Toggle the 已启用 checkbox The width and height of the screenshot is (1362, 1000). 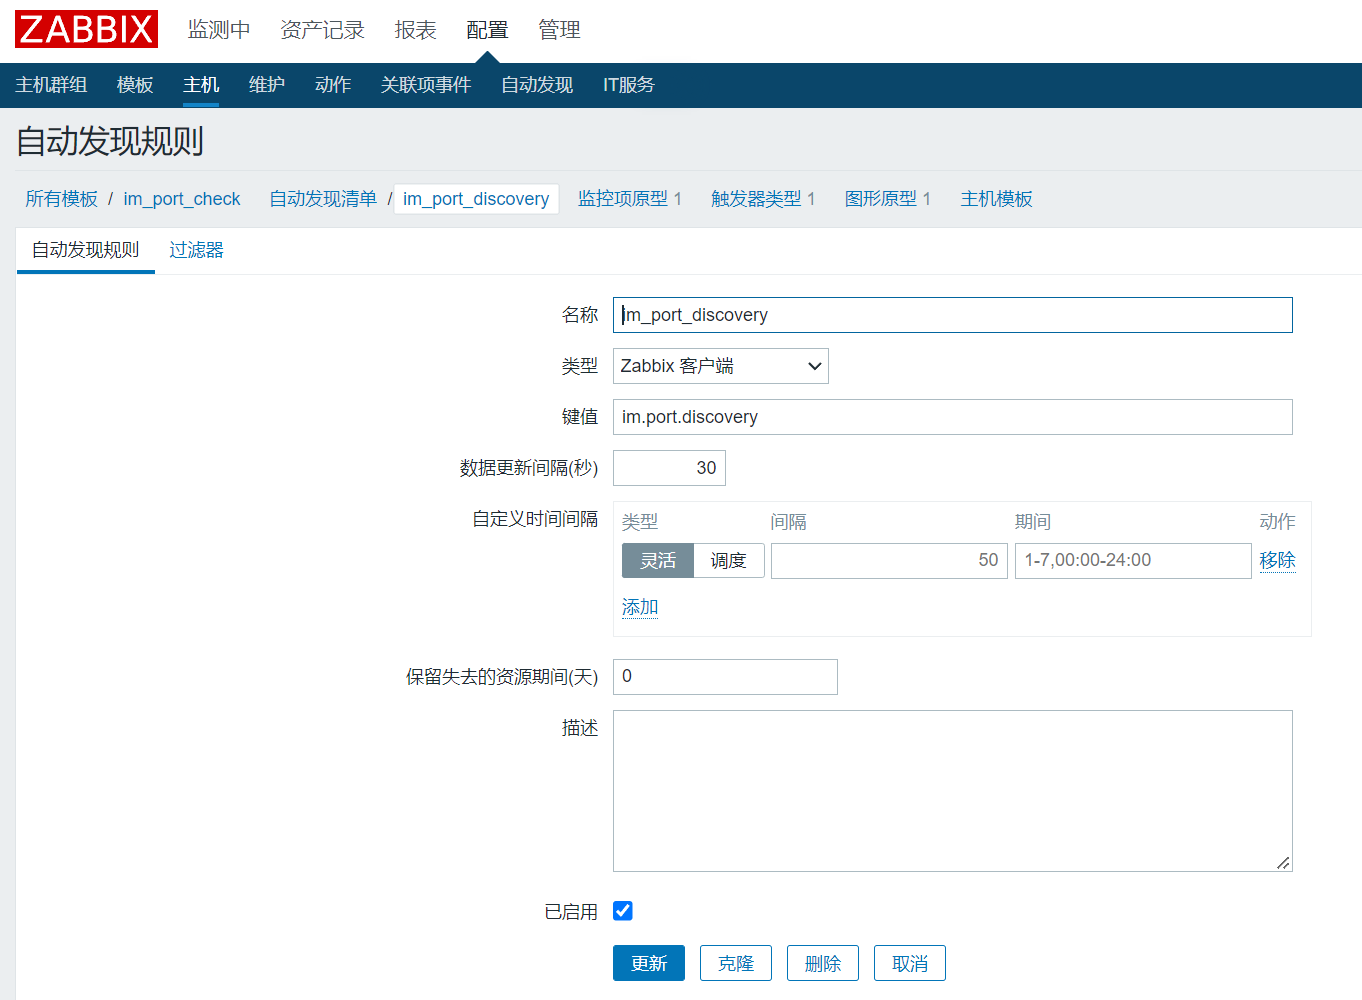(623, 911)
